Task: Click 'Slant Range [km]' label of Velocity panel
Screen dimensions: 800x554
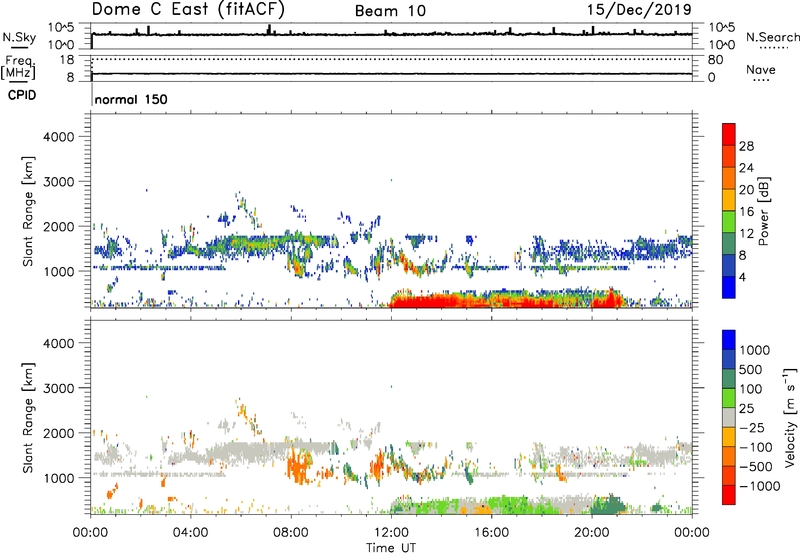Action: point(28,418)
